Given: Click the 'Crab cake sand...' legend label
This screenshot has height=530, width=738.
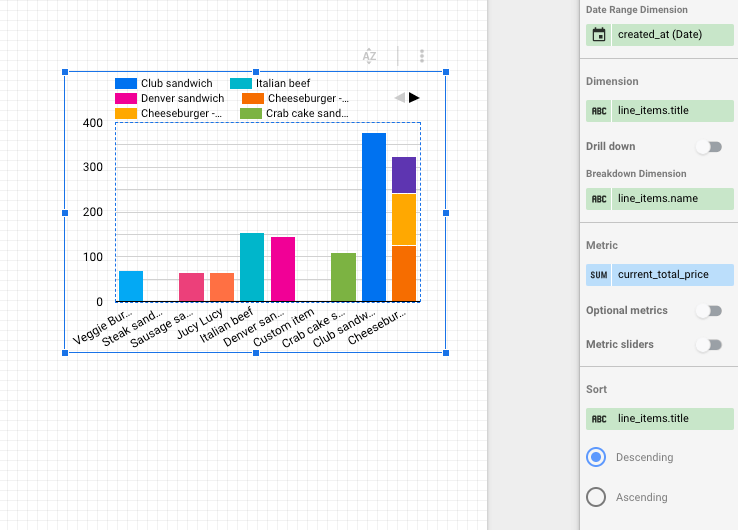Looking at the screenshot, I should [307, 114].
